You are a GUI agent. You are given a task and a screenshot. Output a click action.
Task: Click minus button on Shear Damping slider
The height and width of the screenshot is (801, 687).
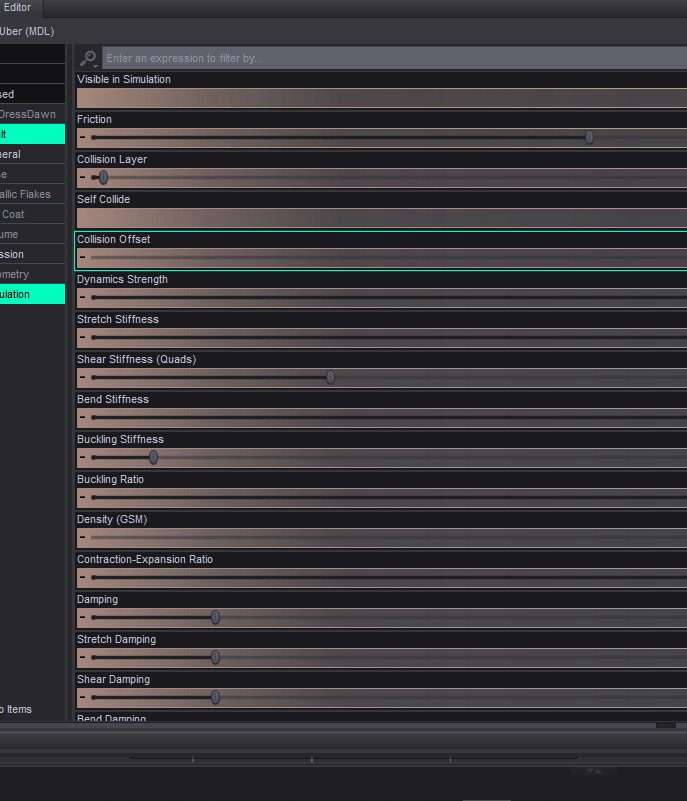point(83,697)
